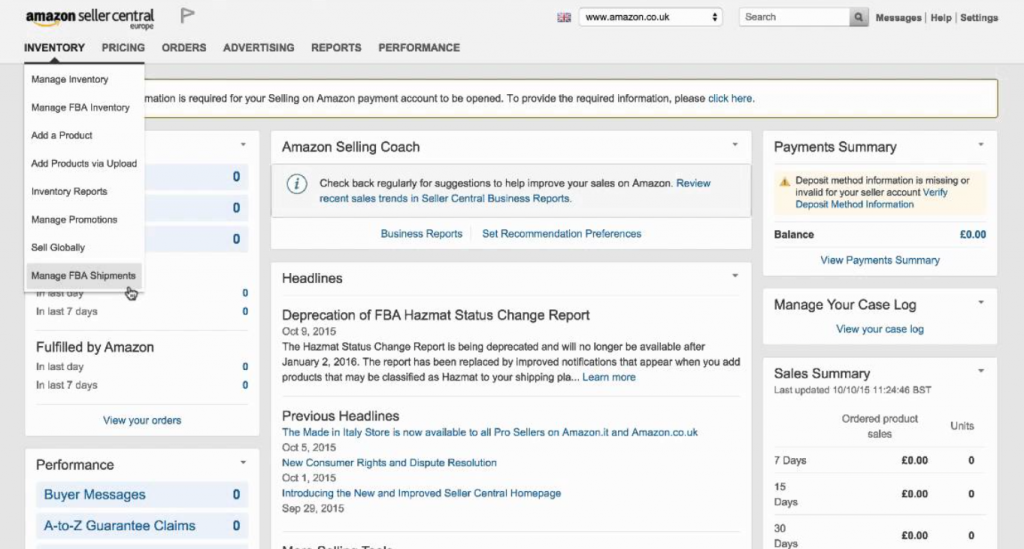The image size is (1024, 549).
Task: Follow the 'click here' link in banner
Action: click(x=730, y=99)
